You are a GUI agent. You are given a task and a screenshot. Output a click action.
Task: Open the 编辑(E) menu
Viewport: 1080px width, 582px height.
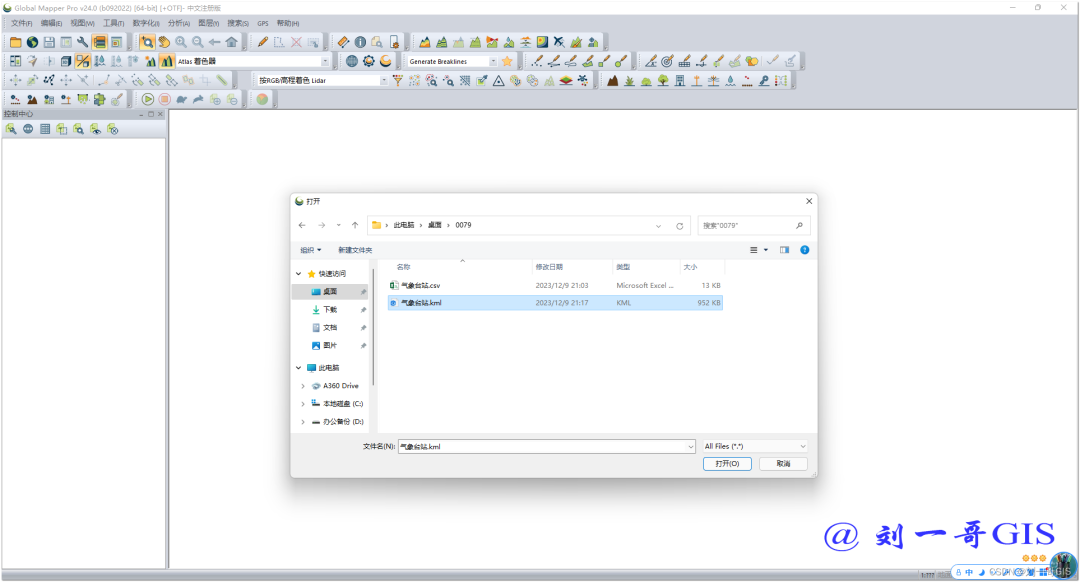(x=51, y=23)
